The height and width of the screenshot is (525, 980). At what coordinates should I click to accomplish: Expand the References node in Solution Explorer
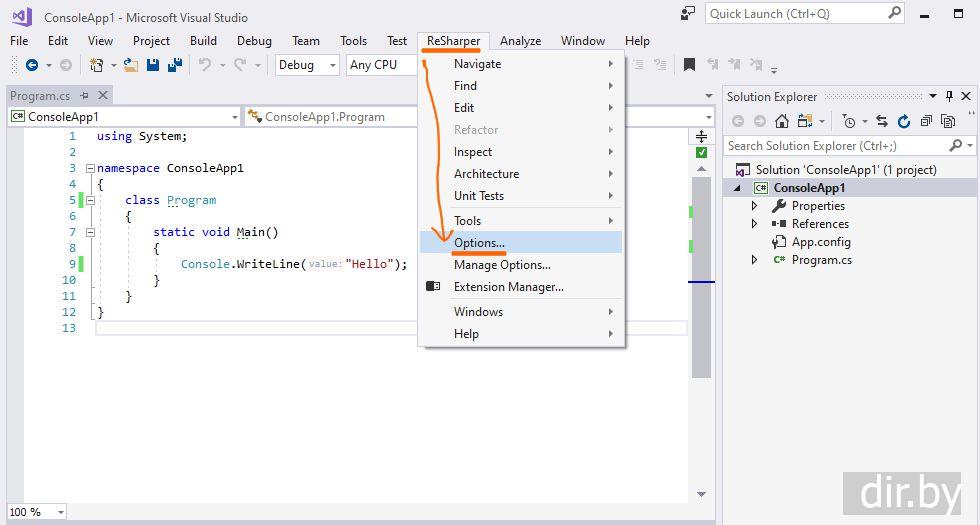coord(755,224)
